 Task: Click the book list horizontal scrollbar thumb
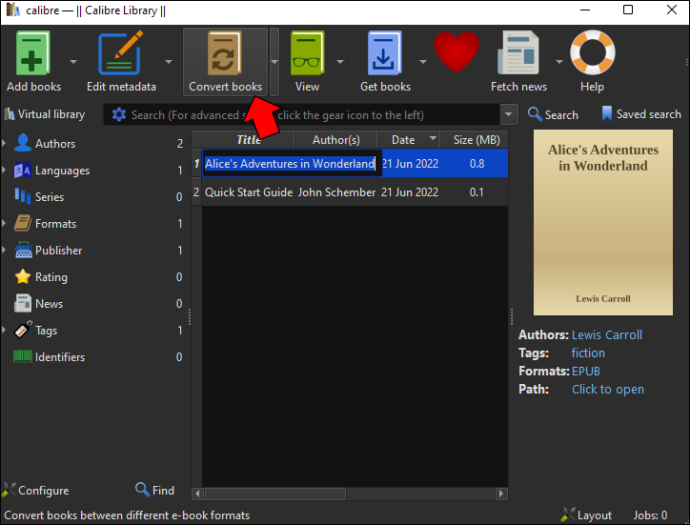click(x=275, y=494)
